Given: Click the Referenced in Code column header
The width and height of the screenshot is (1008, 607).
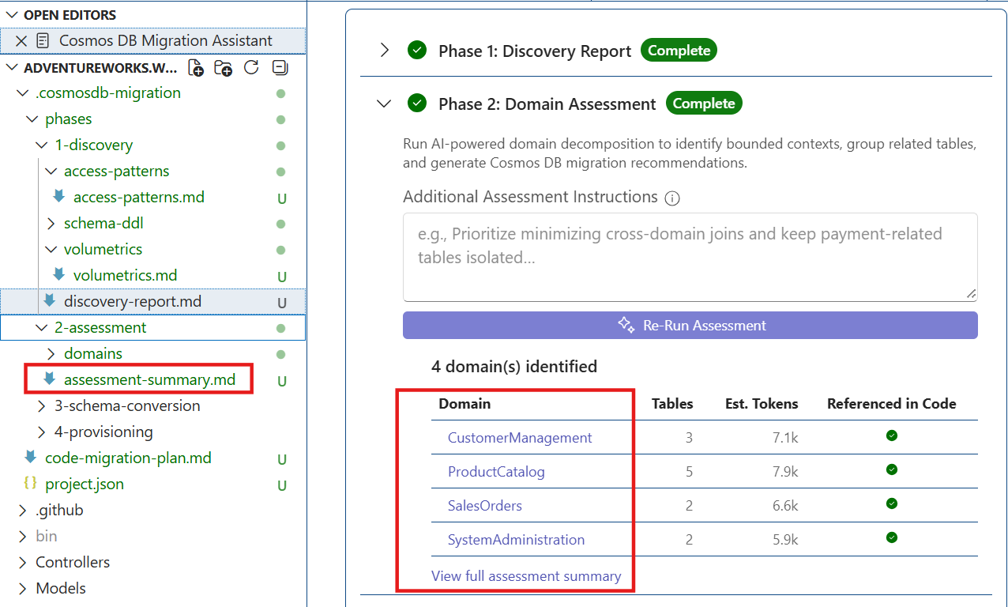Looking at the screenshot, I should (891, 404).
